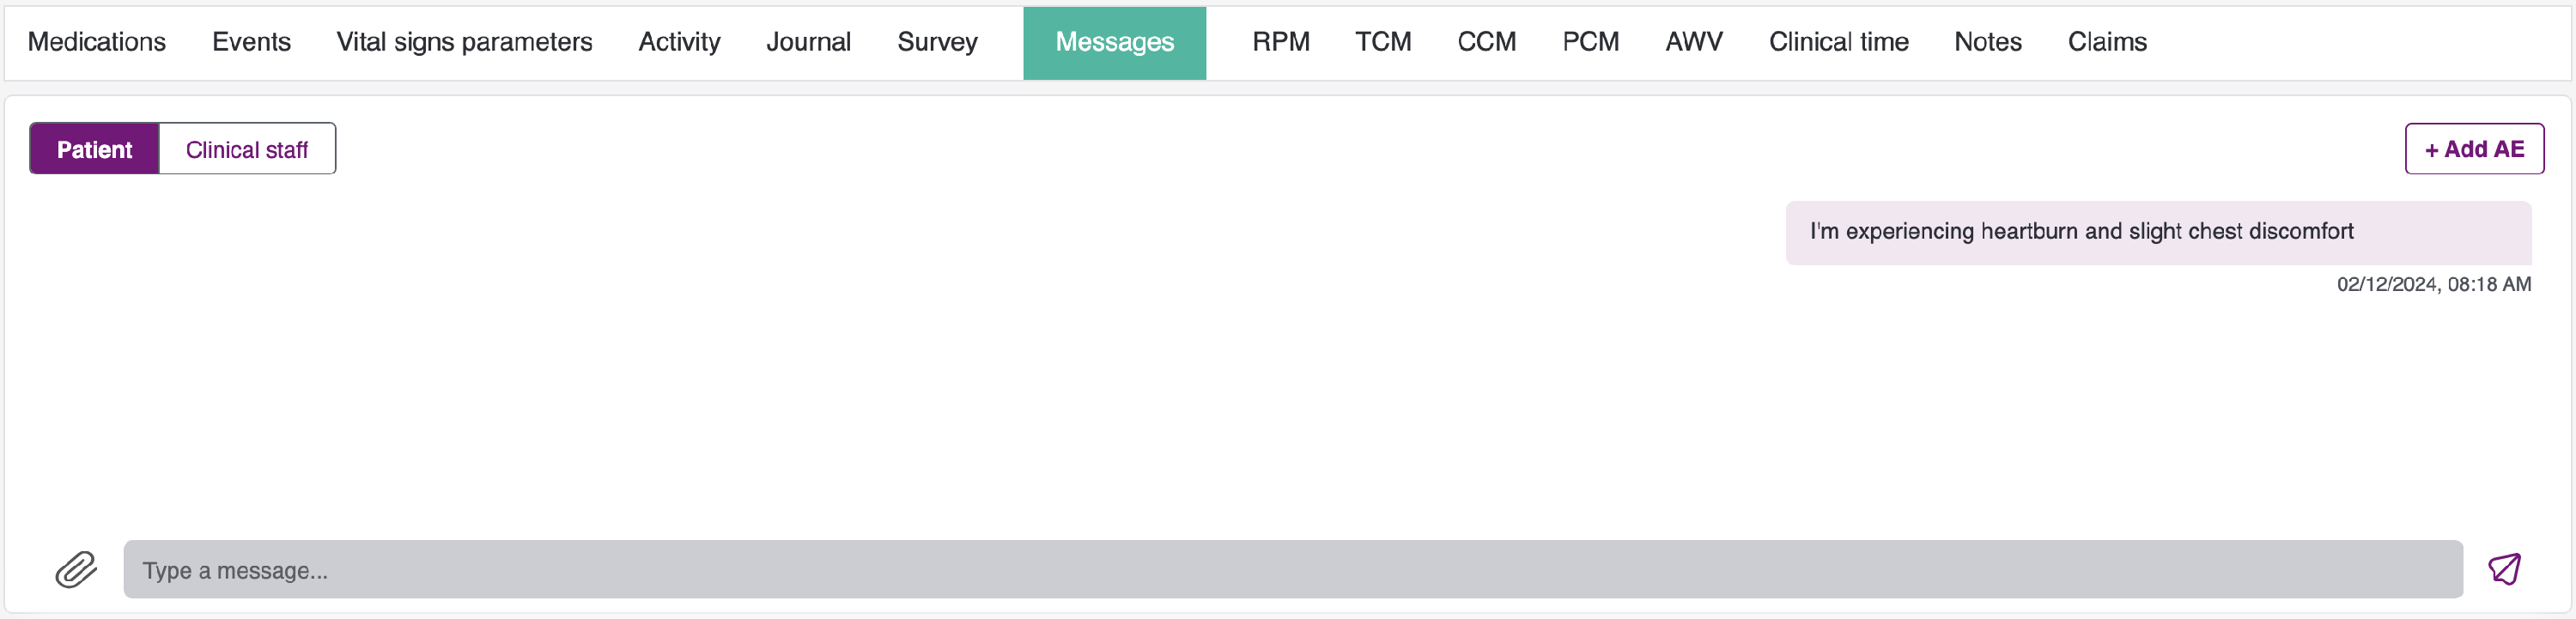Viewport: 2576px width, 619px height.
Task: Select the PCM tab
Action: [1590, 42]
